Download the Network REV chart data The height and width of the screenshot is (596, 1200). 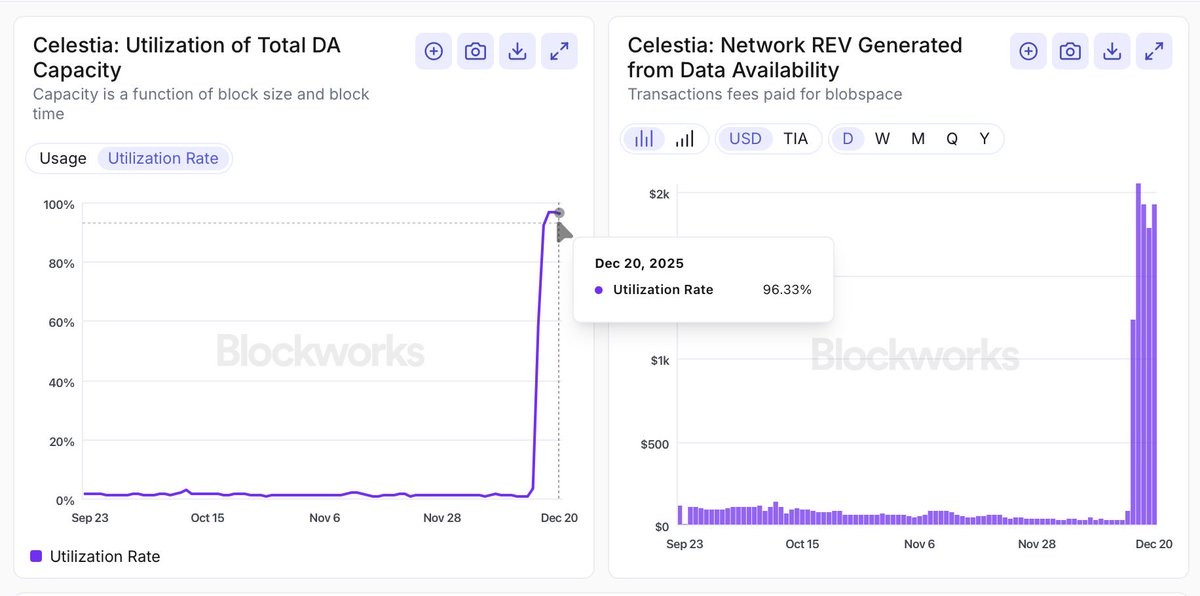[x=1112, y=51]
